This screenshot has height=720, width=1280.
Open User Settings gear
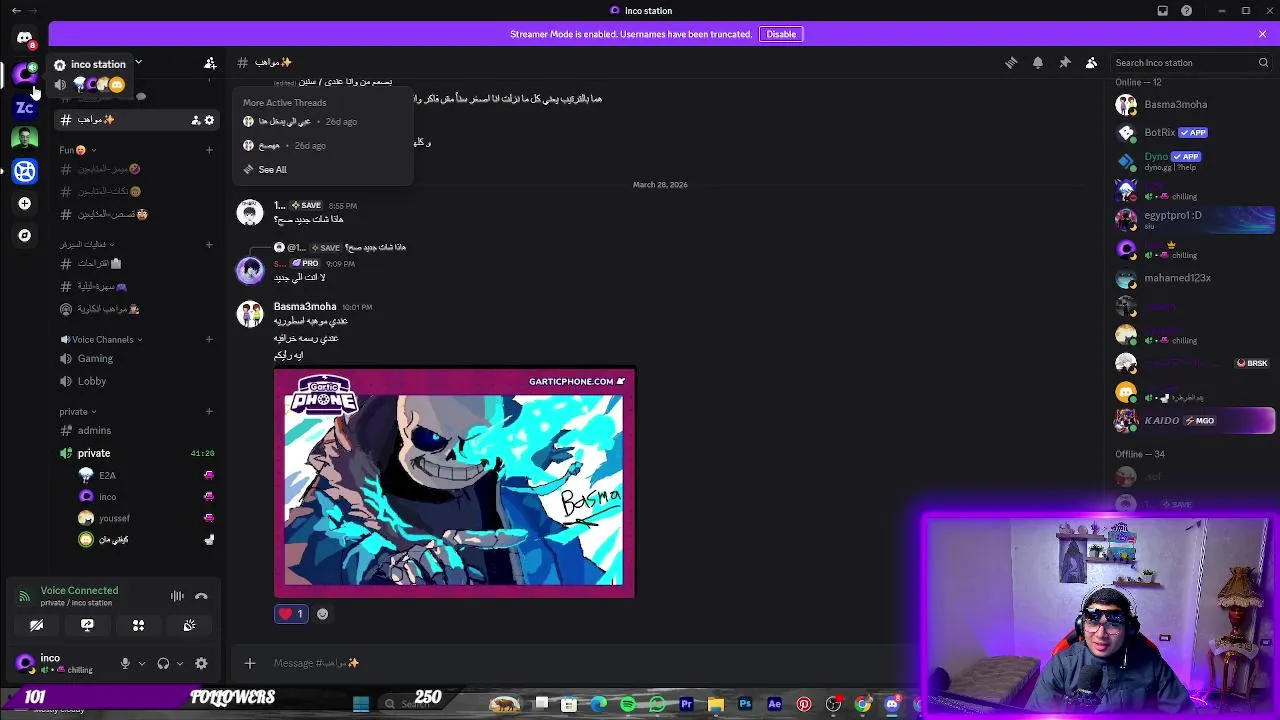point(201,663)
